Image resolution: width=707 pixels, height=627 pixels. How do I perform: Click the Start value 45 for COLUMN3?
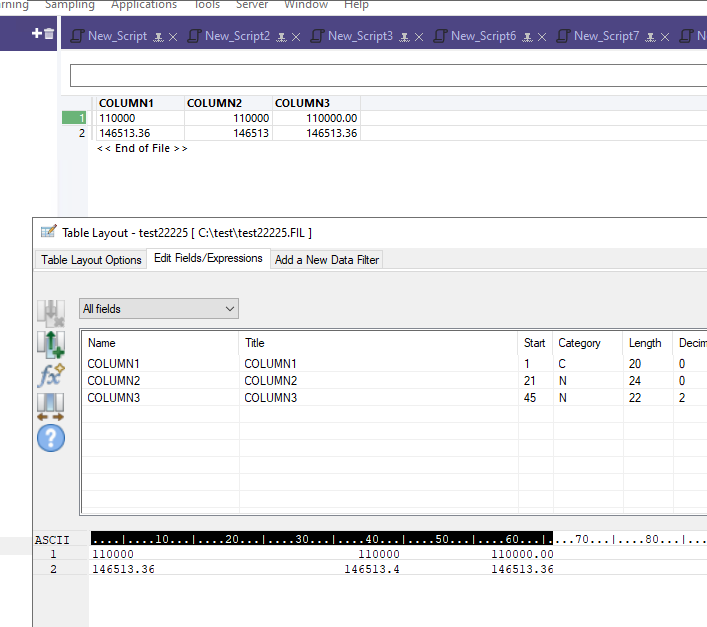[530, 398]
